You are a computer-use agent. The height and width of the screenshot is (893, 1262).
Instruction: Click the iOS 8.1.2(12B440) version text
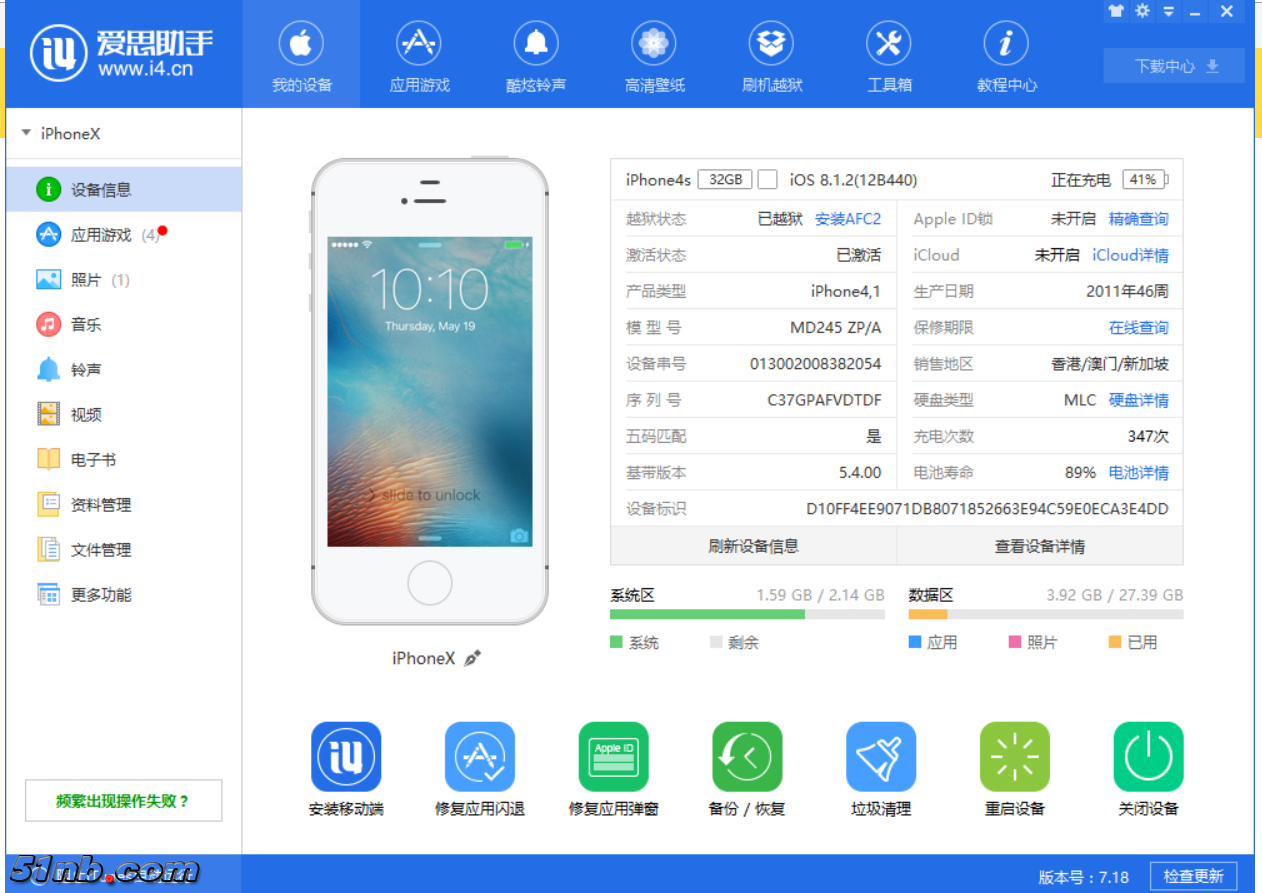tap(853, 180)
